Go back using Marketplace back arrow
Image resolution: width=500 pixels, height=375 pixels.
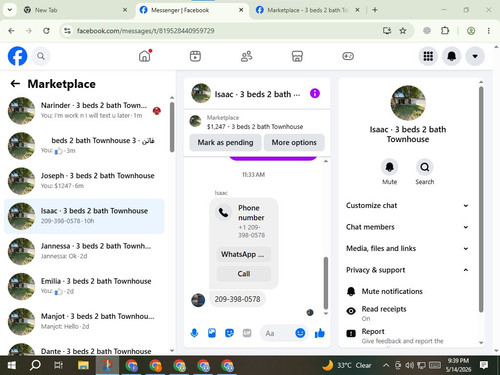(15, 84)
